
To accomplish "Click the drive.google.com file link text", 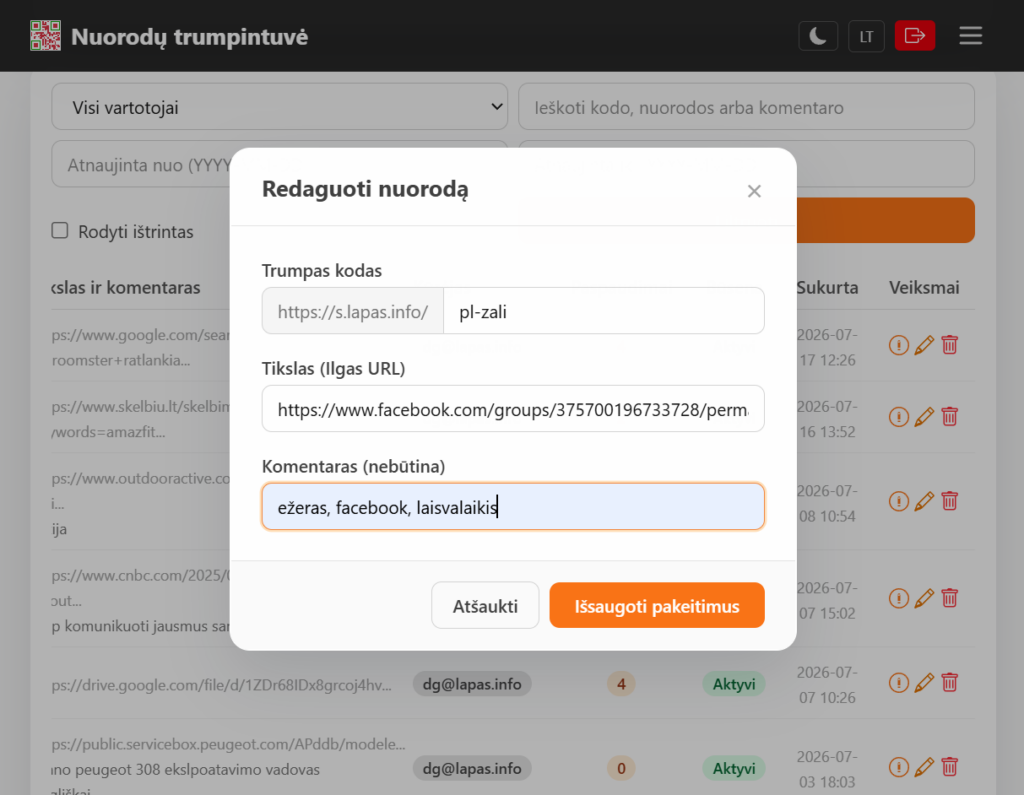I will (222, 685).
